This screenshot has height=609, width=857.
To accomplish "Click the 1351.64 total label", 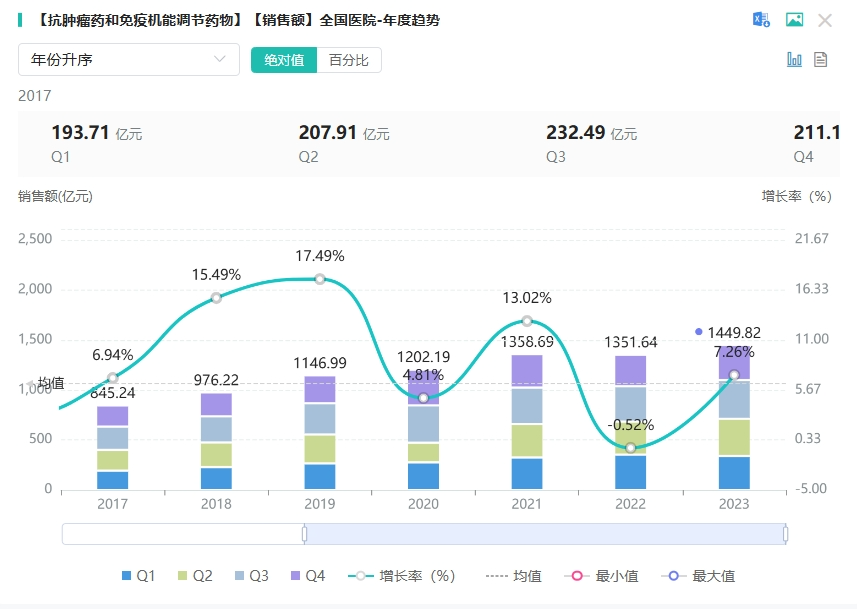I will click(630, 342).
